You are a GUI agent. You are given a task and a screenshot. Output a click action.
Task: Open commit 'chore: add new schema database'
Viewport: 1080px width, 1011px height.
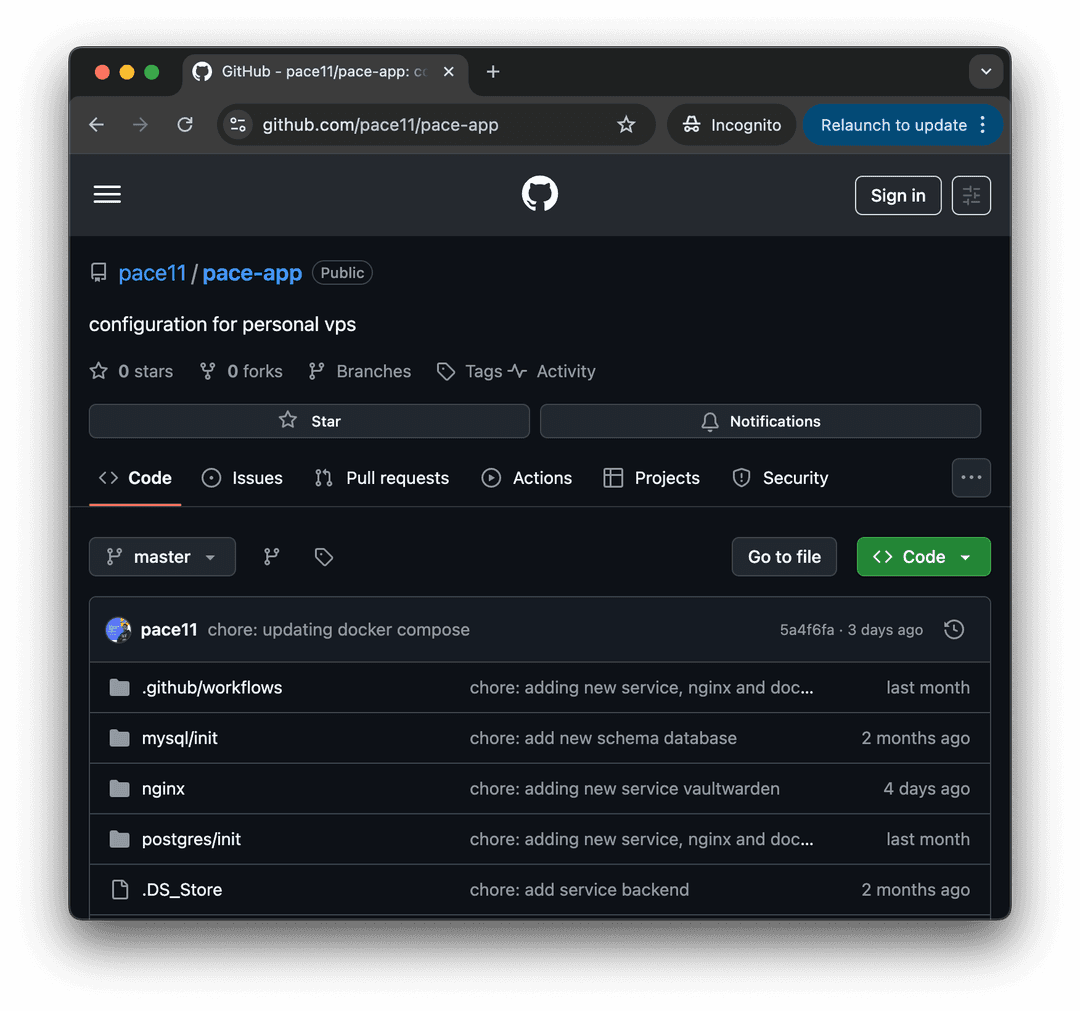click(x=603, y=738)
